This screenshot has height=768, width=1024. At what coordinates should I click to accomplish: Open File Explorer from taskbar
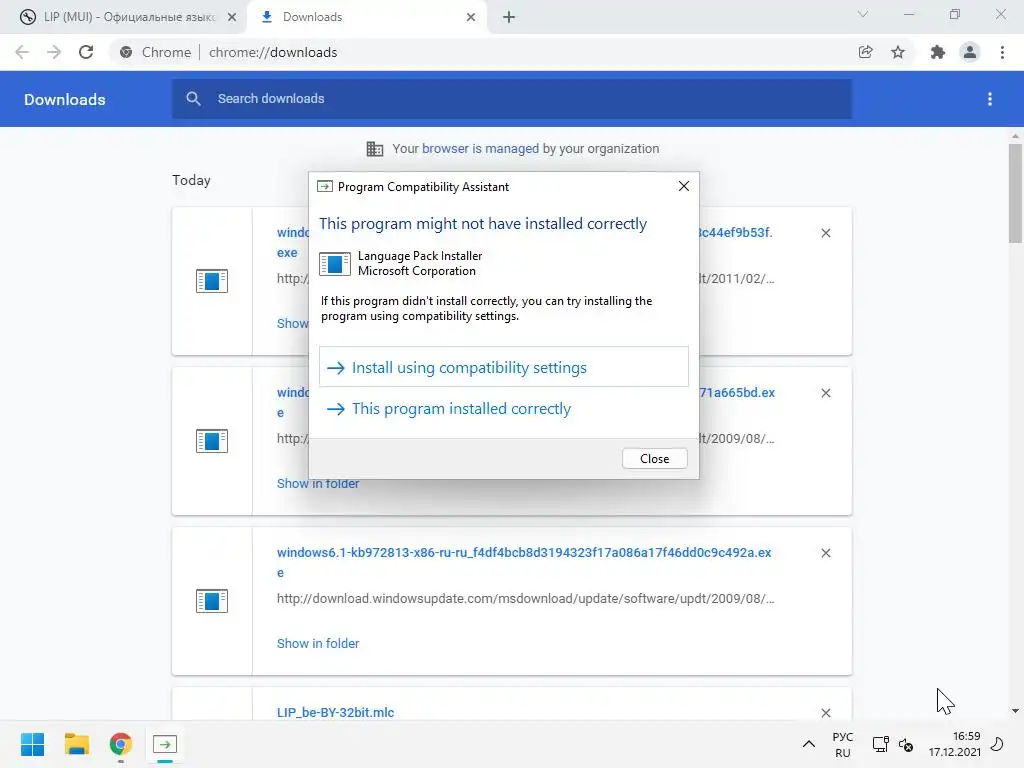click(76, 744)
